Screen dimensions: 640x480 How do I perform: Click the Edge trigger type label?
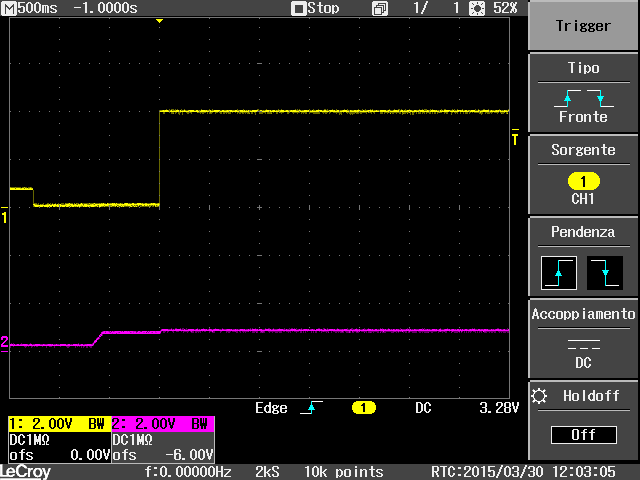[271, 408]
